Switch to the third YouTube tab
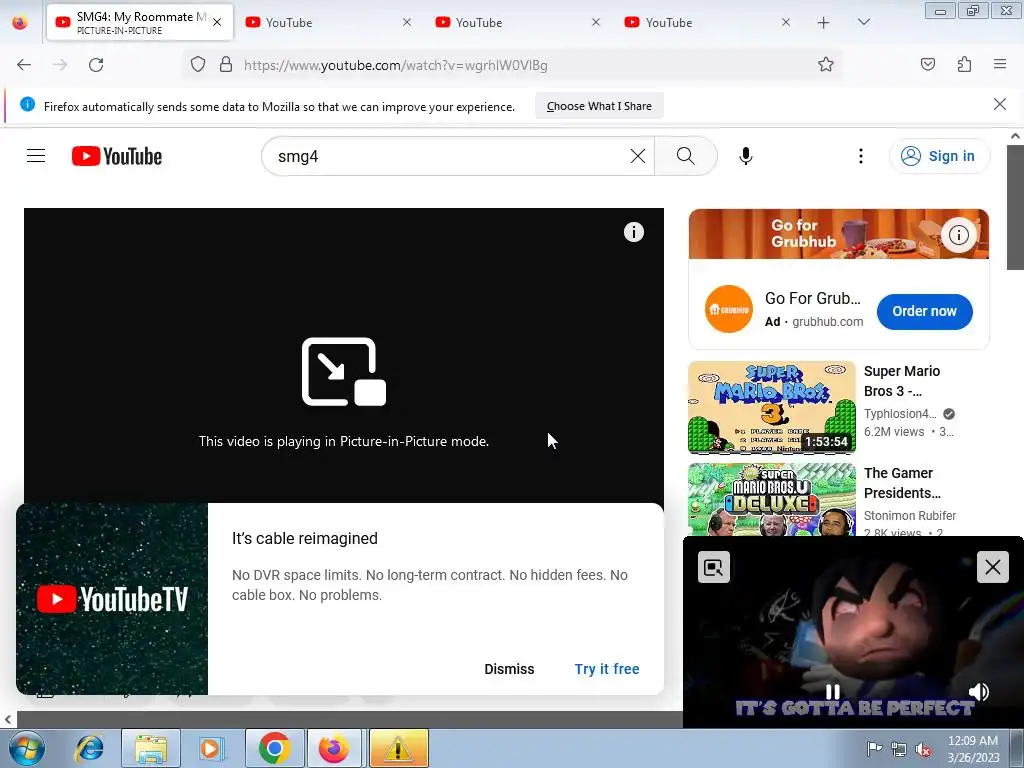This screenshot has width=1024, height=768. tap(516, 22)
